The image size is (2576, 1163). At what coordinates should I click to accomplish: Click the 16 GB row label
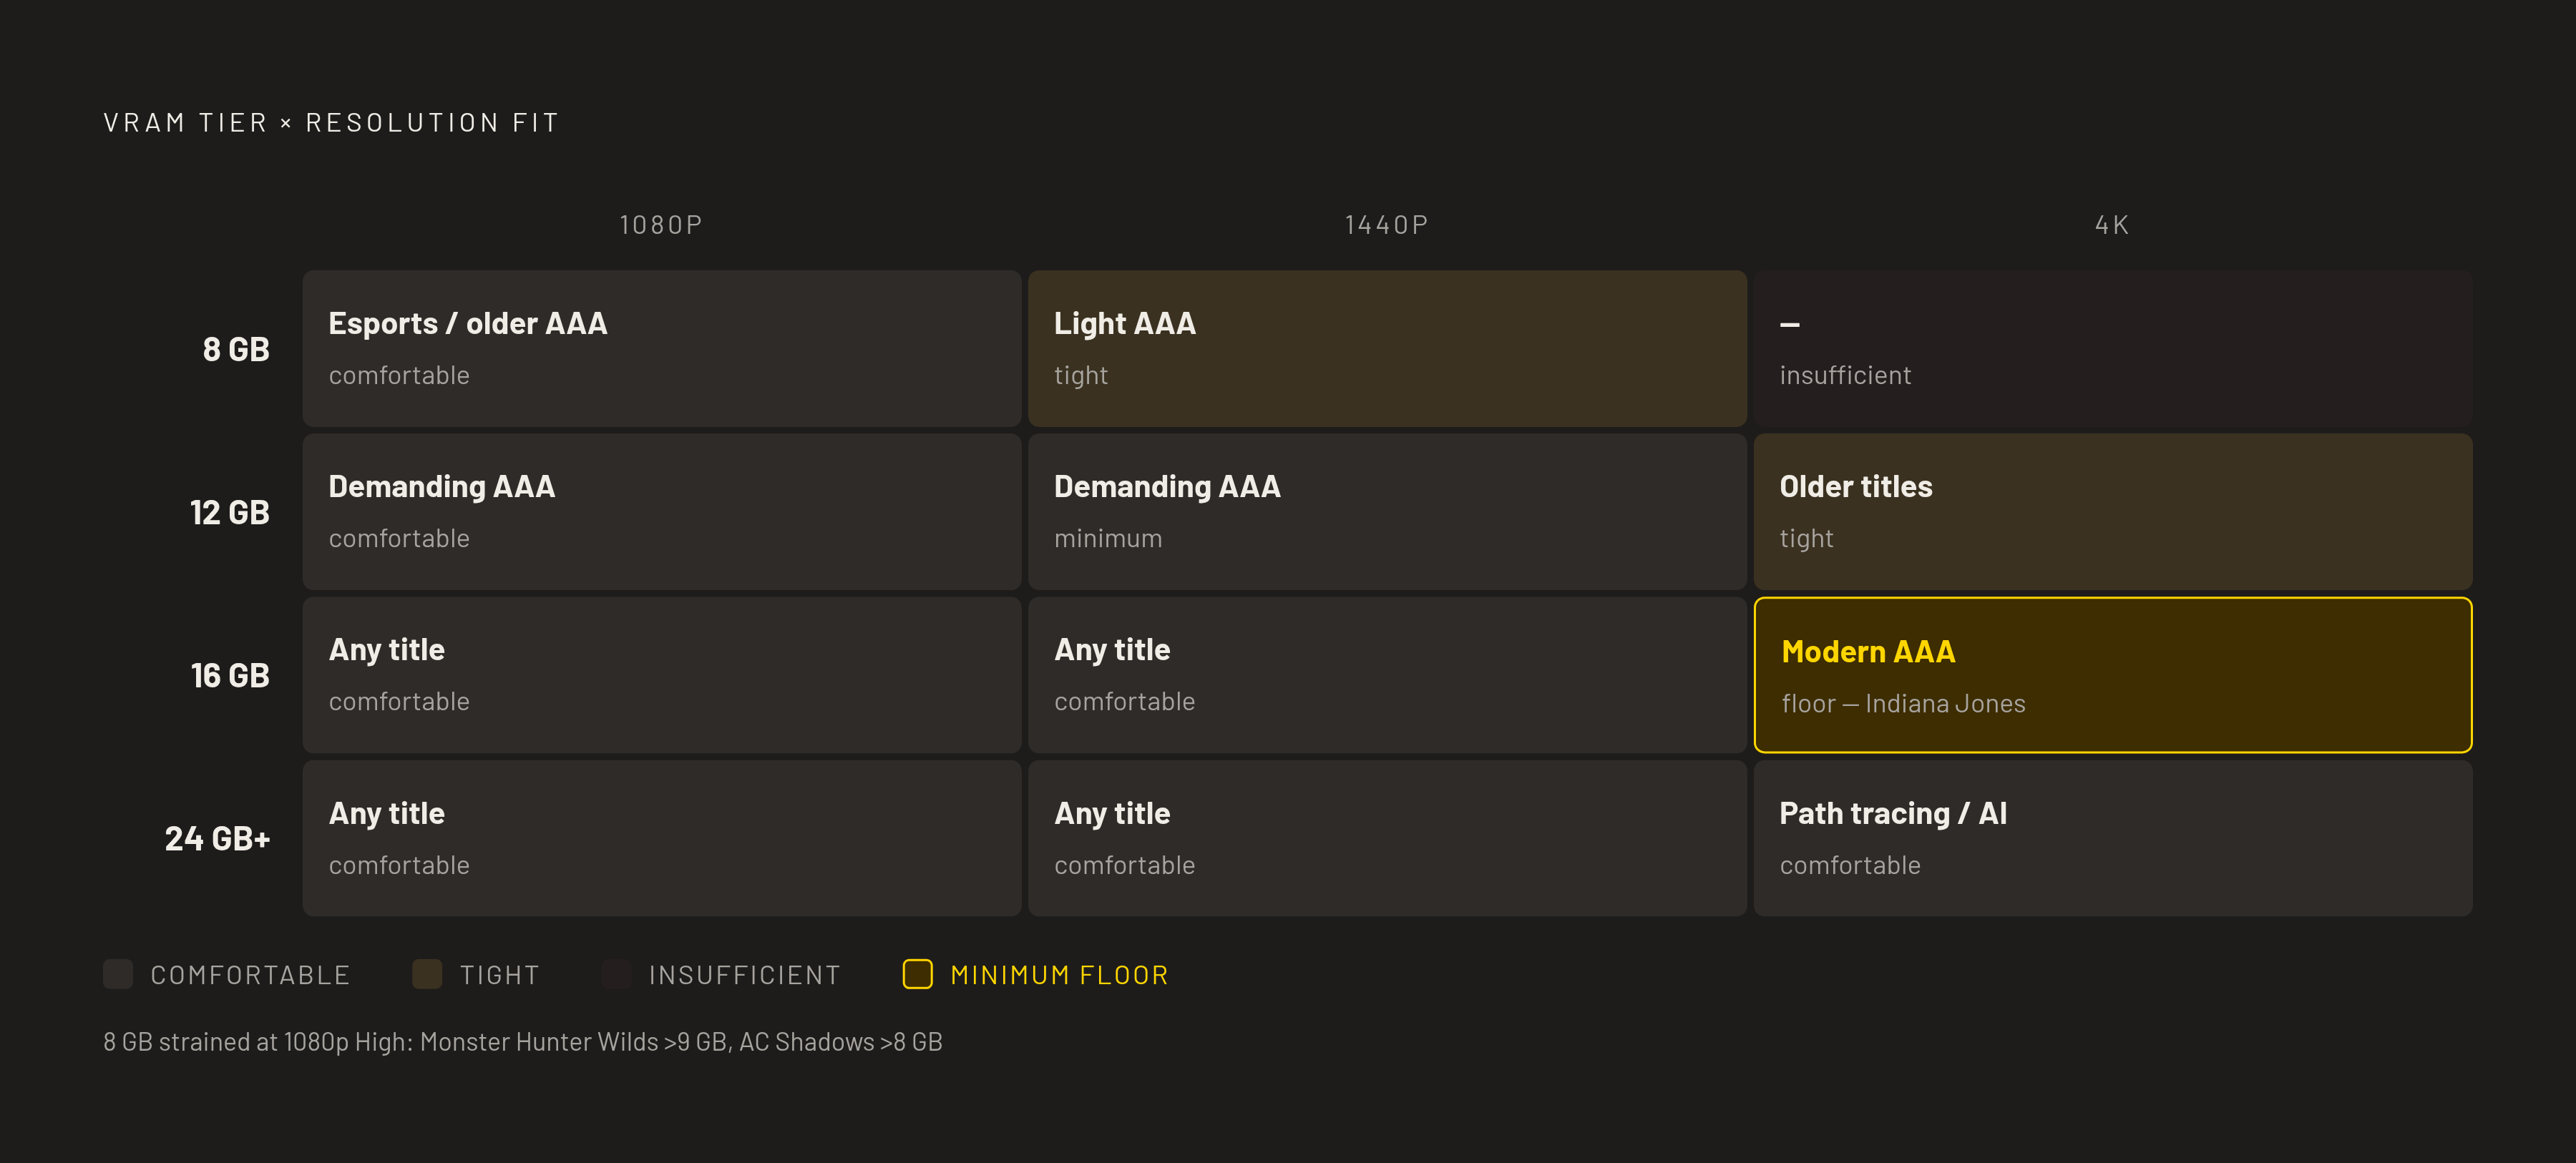230,675
